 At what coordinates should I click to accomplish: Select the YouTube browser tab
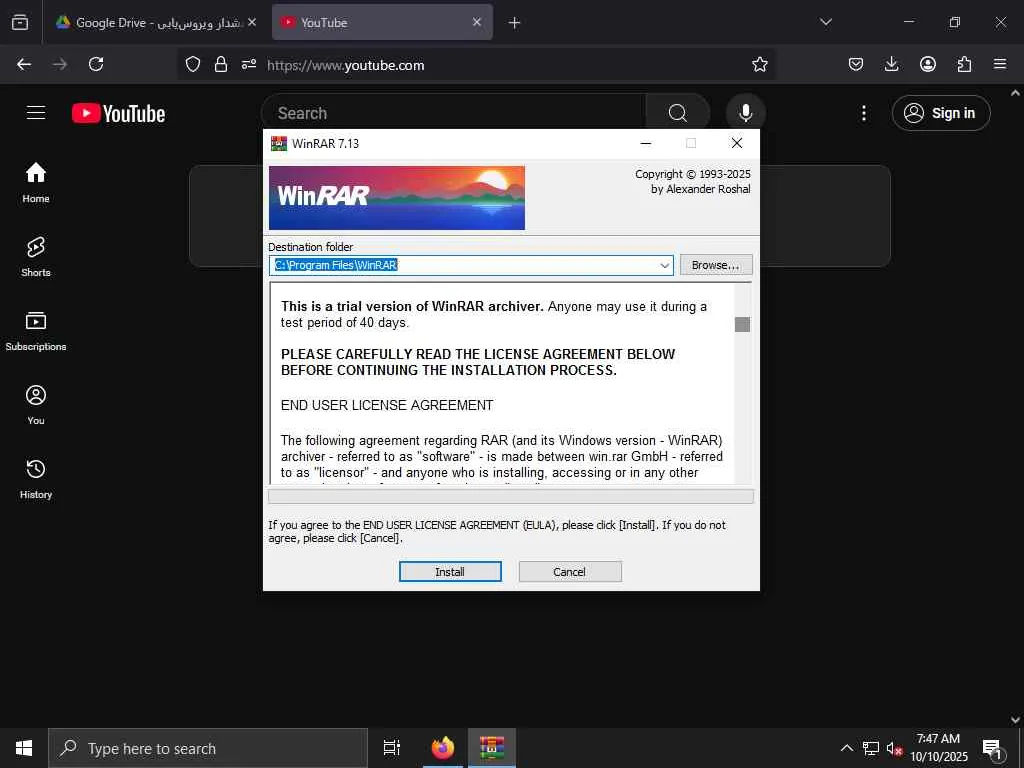(x=382, y=22)
